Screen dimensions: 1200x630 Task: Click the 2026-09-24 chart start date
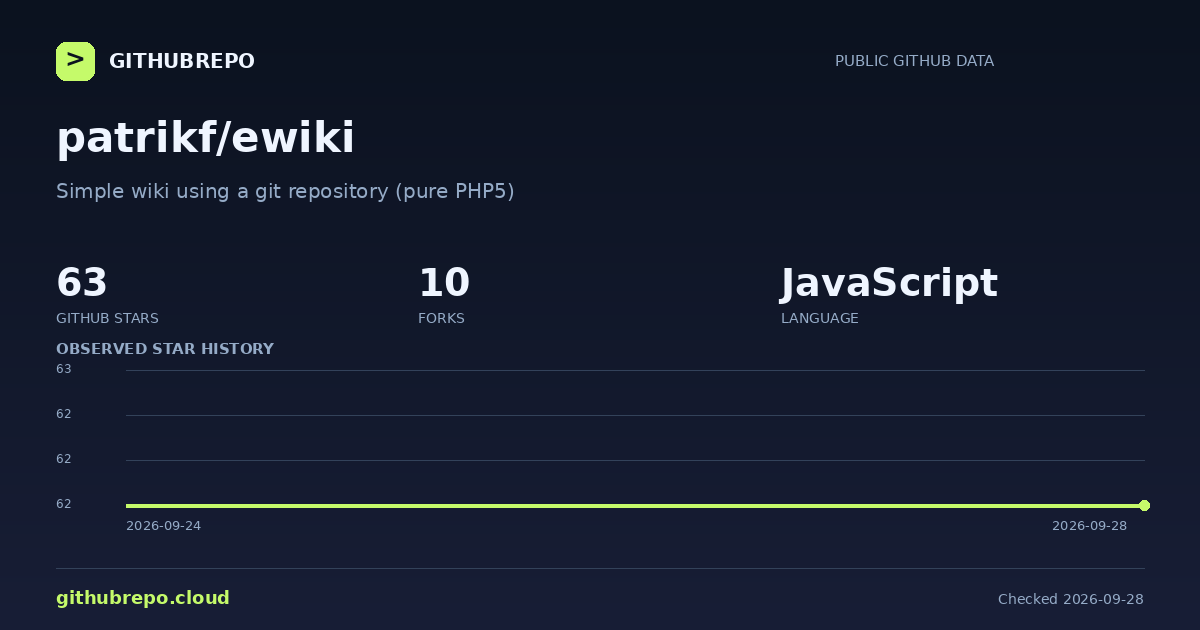point(163,526)
